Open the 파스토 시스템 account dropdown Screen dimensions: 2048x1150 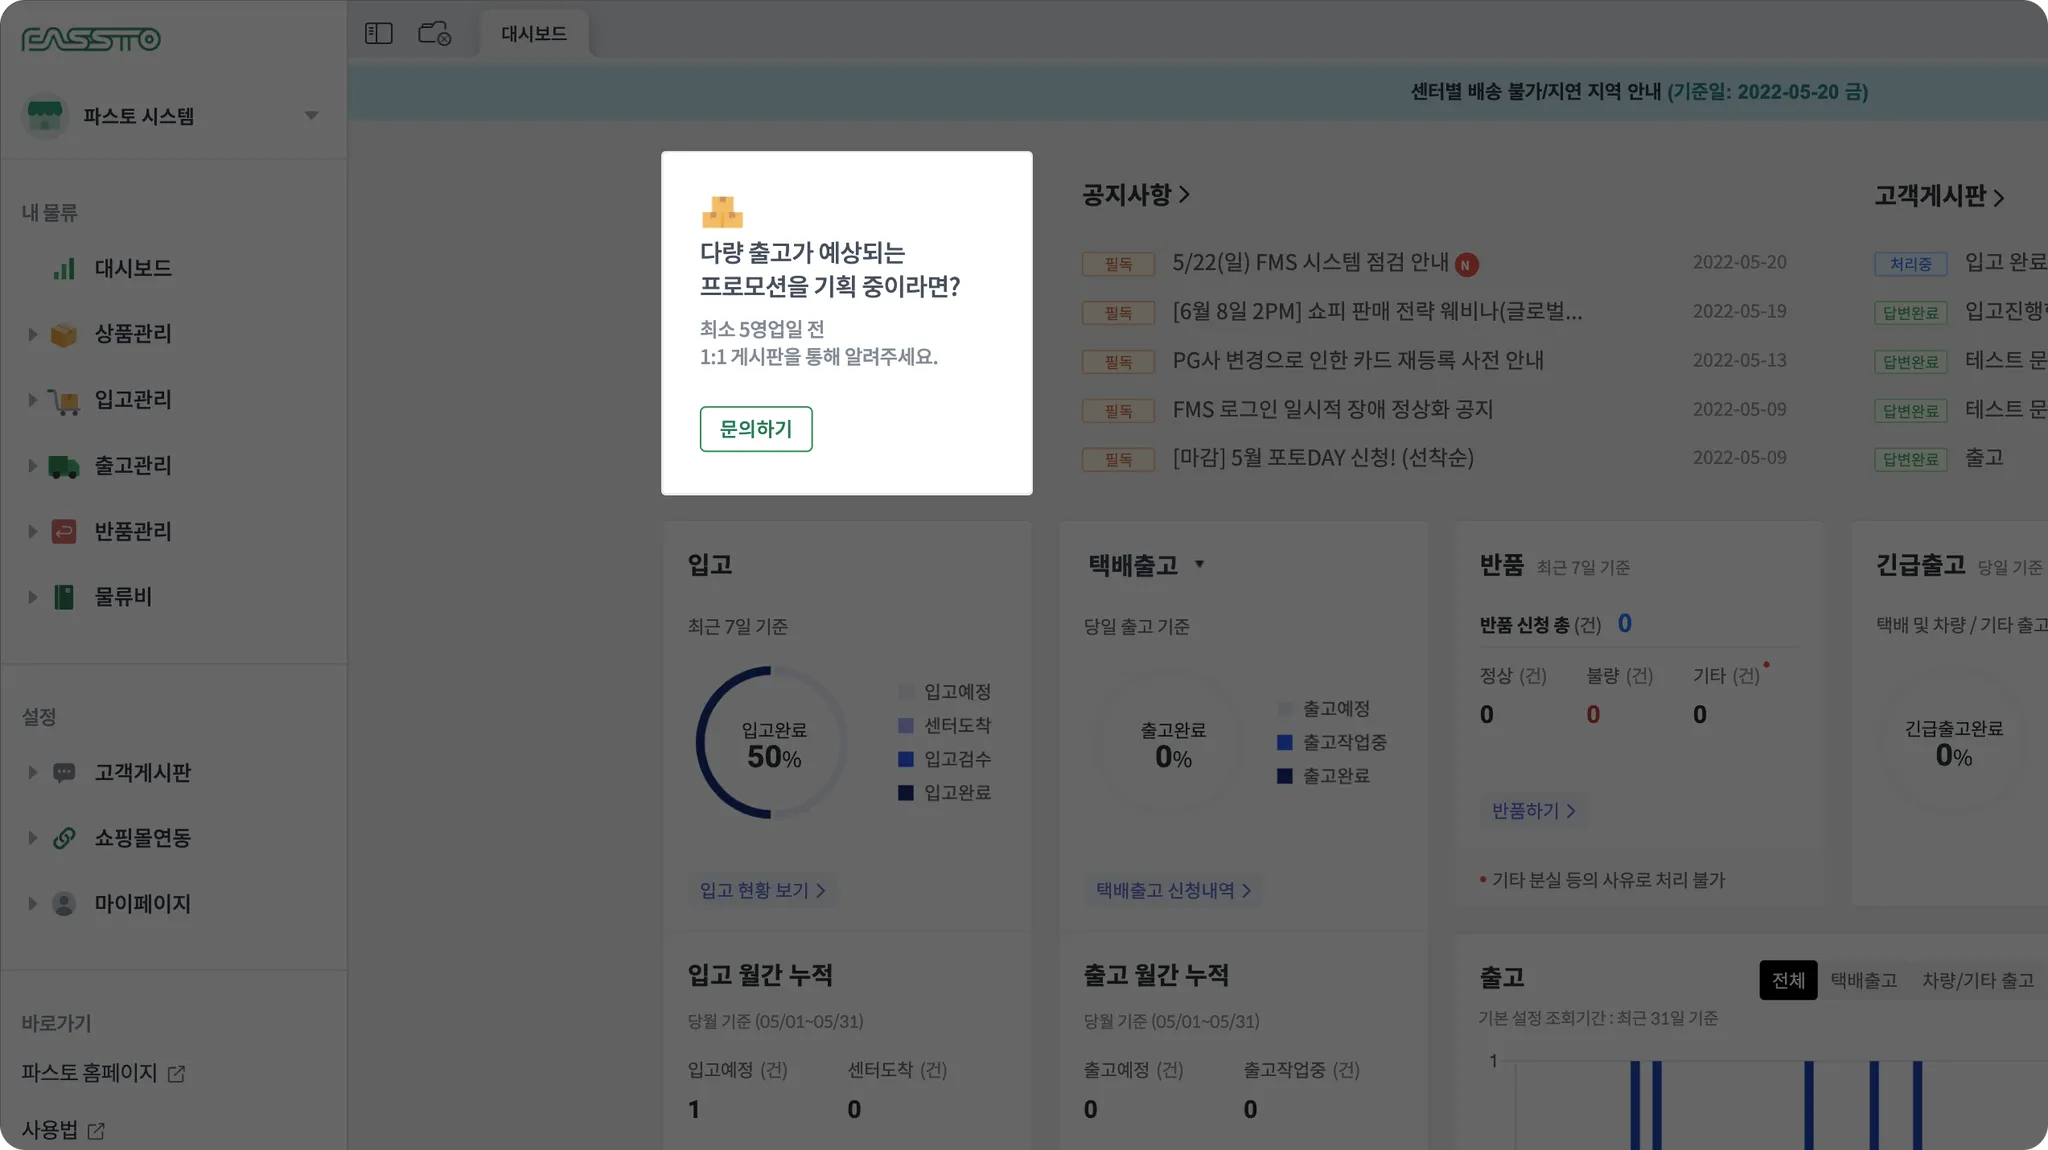pos(311,116)
